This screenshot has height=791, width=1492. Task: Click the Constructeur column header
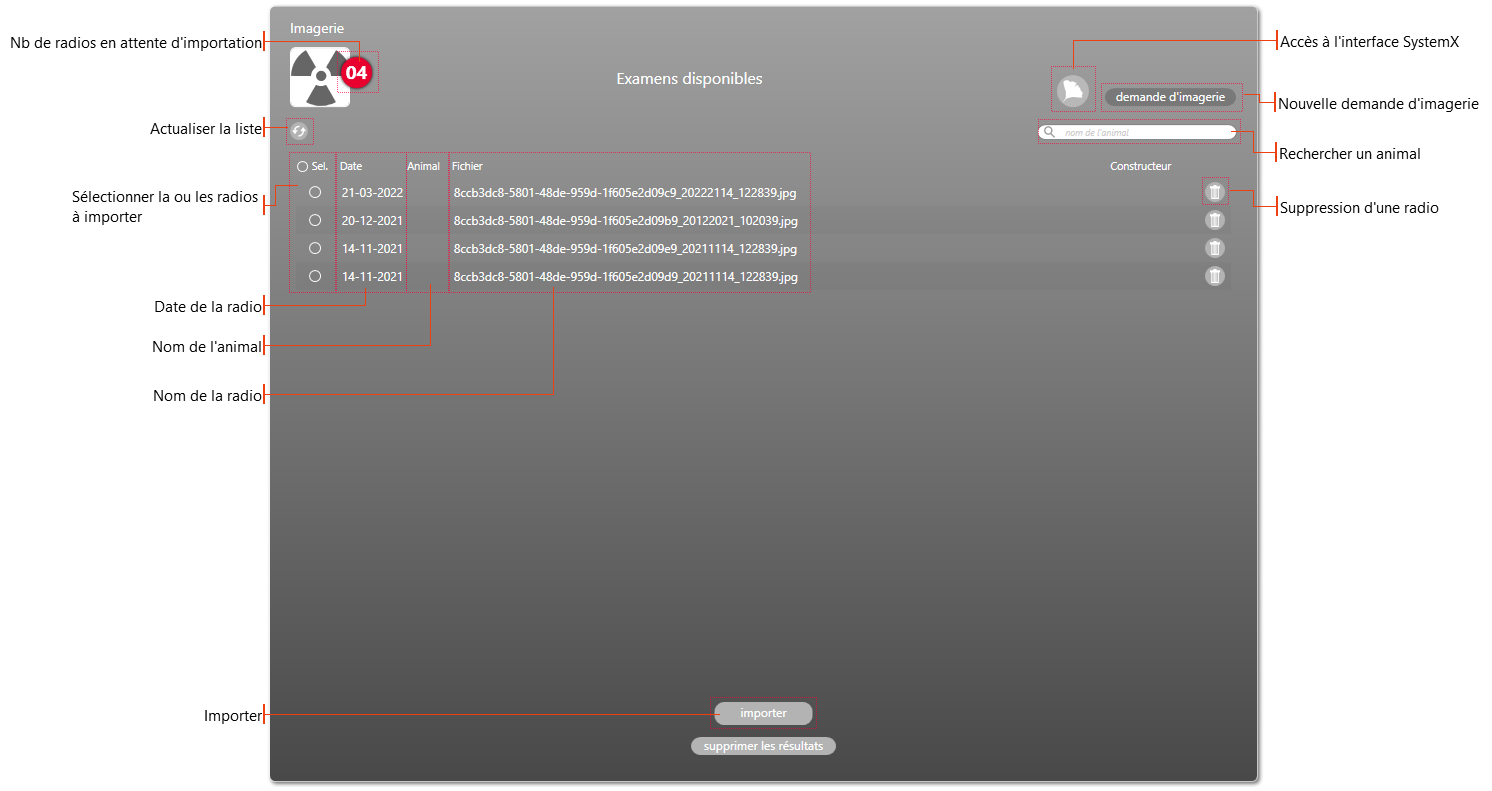point(1140,166)
